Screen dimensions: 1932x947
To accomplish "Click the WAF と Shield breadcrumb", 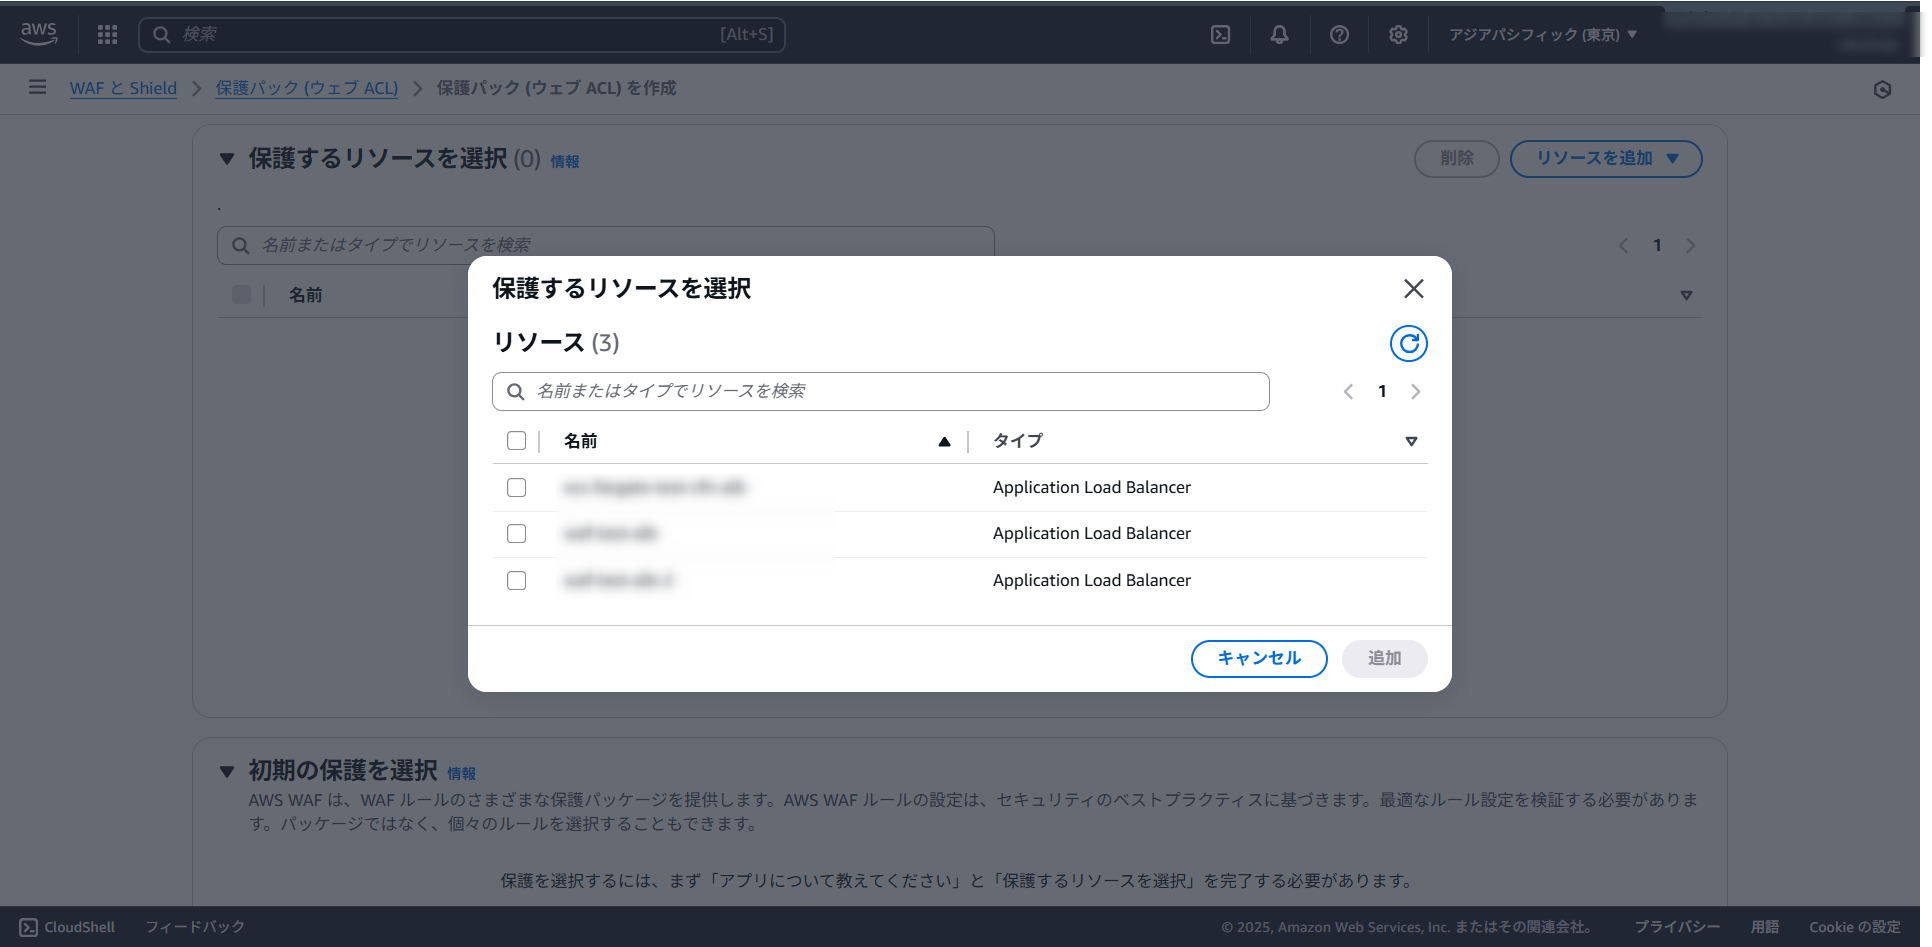I will (x=123, y=88).
